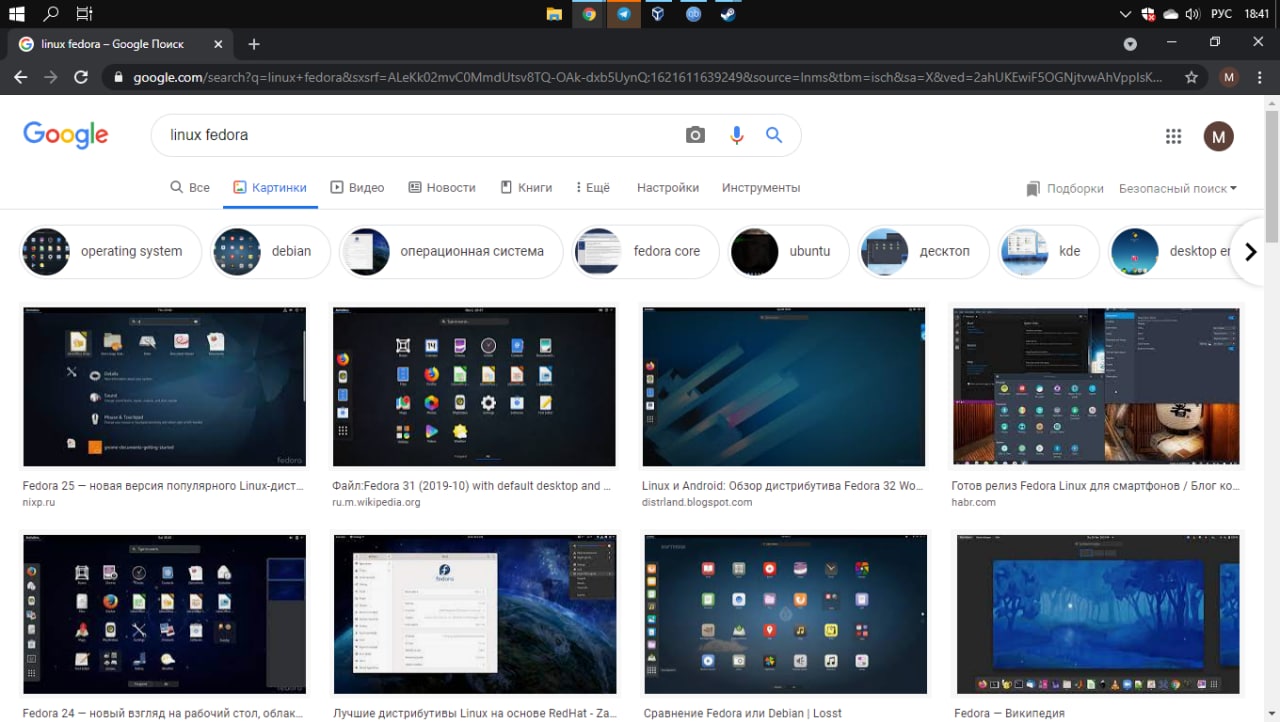1280x722 pixels.
Task: Open the habr.com source link
Action: coord(974,502)
